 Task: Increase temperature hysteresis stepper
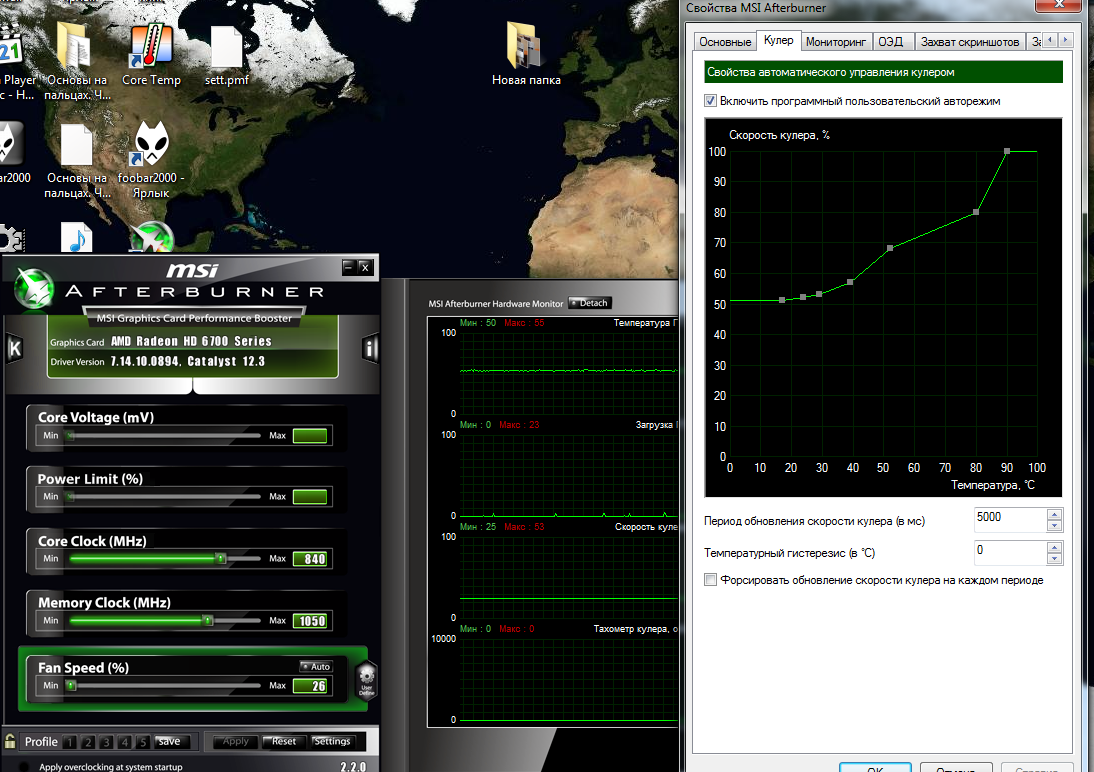[x=1054, y=547]
